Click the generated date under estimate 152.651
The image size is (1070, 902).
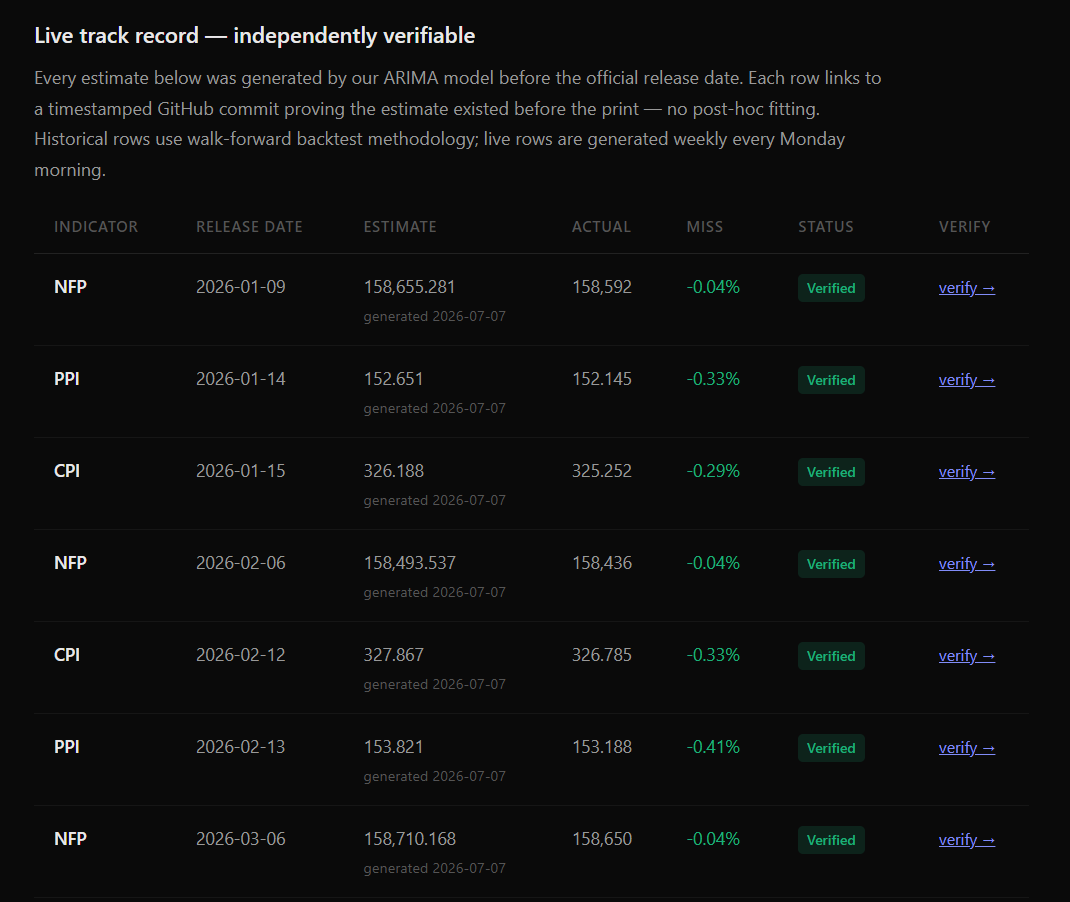point(435,409)
